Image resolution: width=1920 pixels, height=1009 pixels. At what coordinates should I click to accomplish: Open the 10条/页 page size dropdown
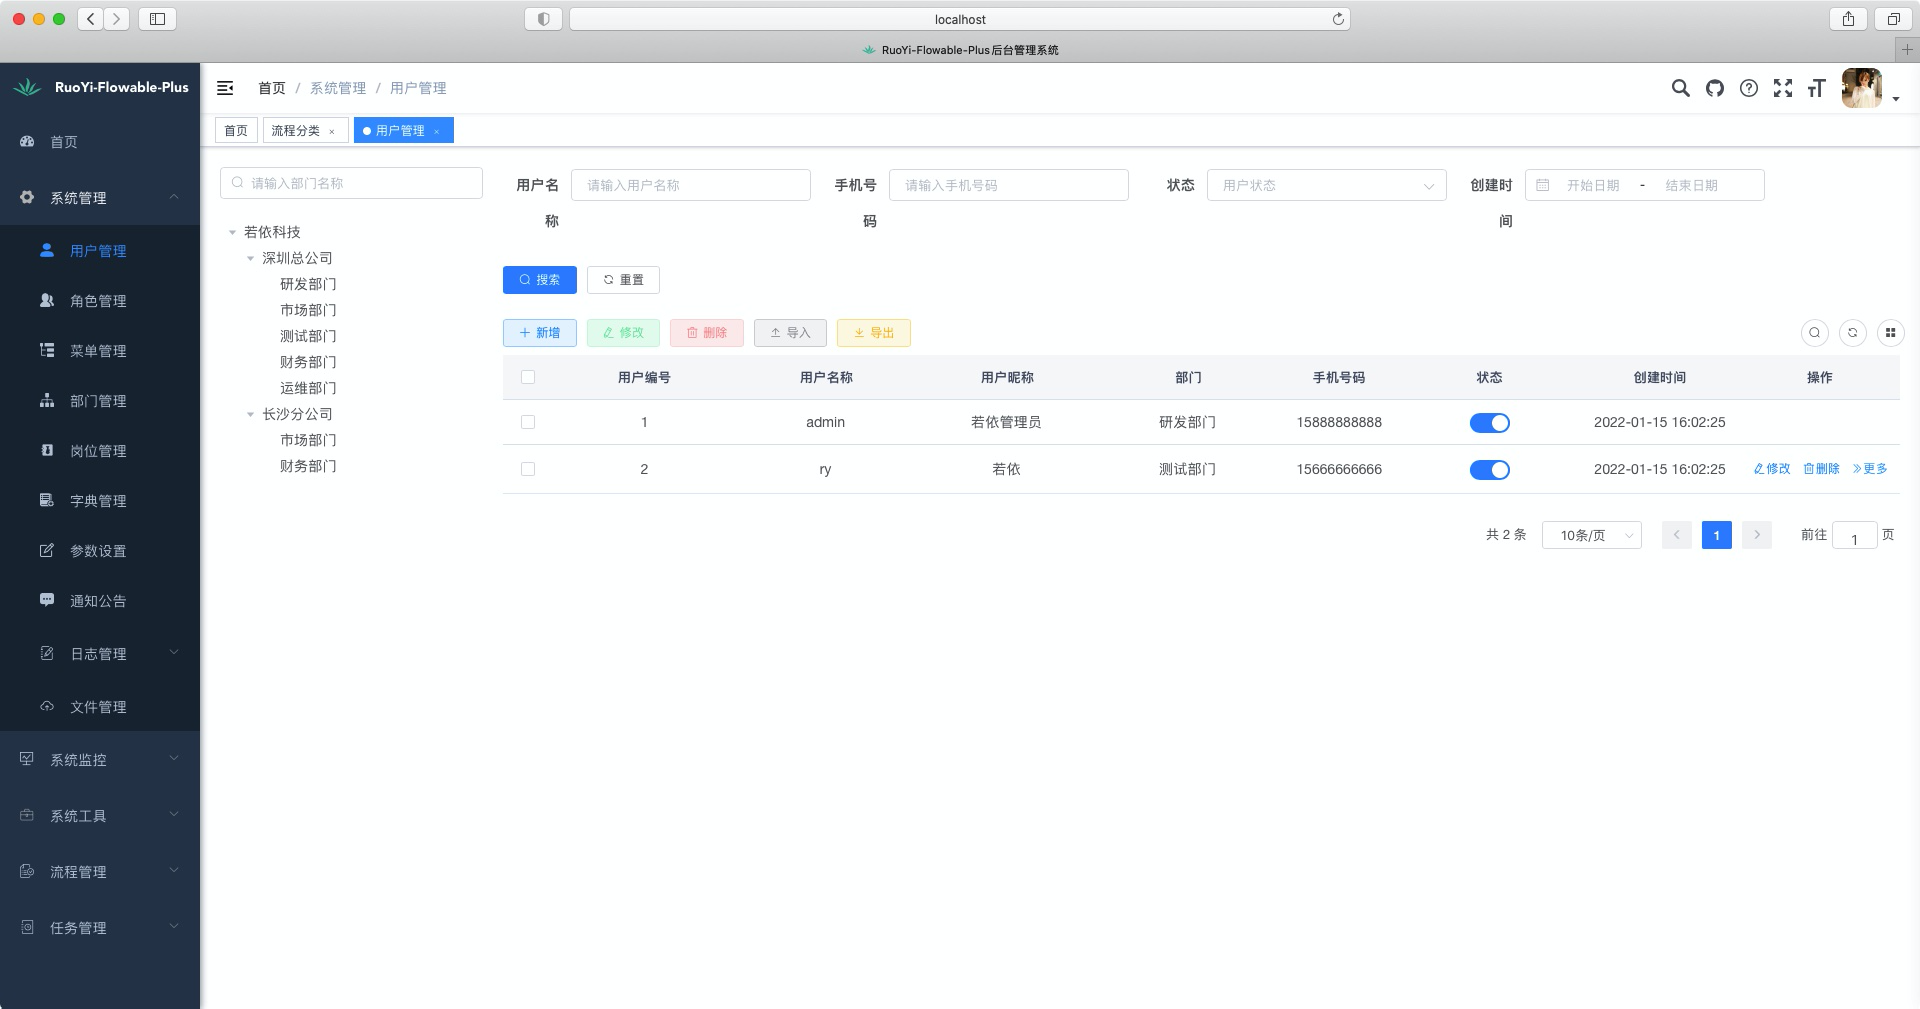coord(1591,535)
